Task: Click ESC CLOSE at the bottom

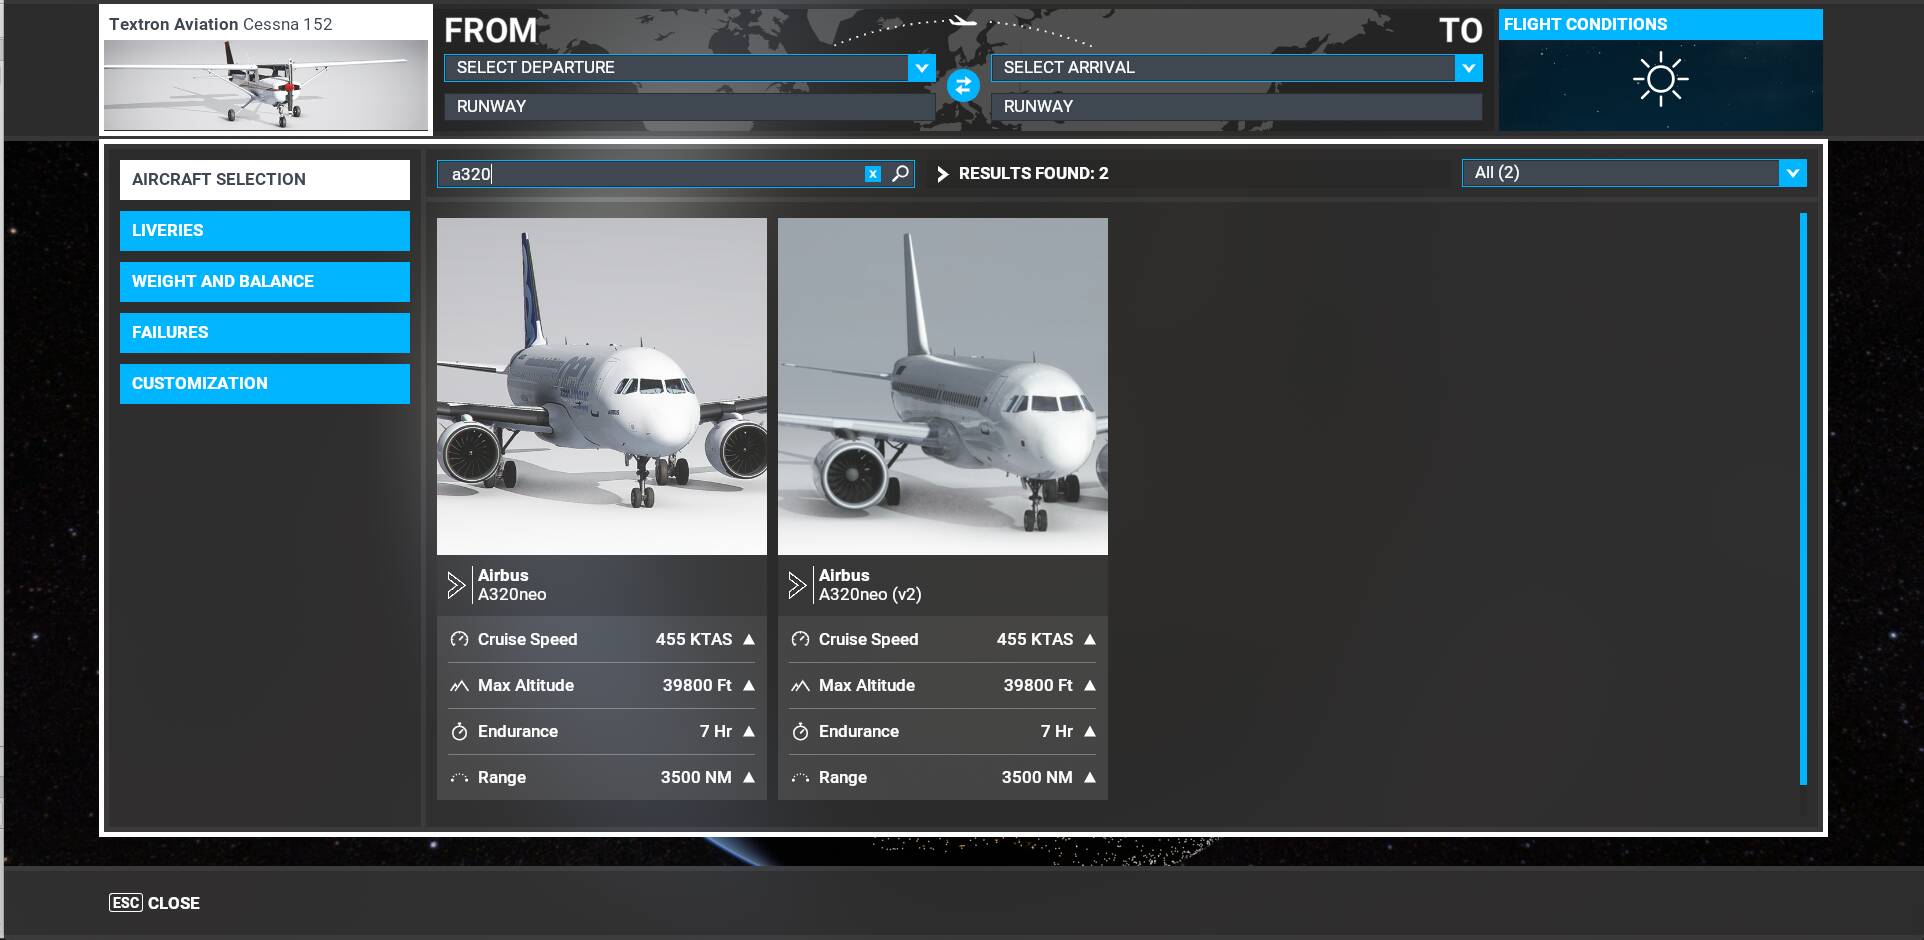Action: click(154, 902)
